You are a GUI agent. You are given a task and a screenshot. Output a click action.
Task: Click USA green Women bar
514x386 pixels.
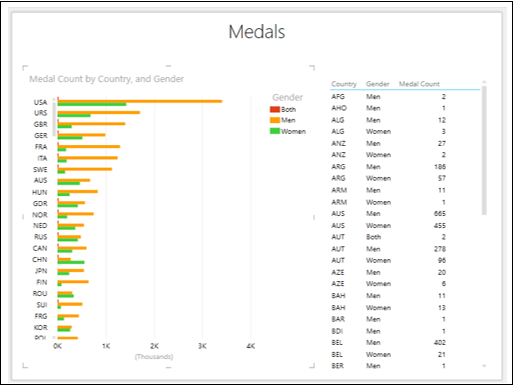[92, 104]
